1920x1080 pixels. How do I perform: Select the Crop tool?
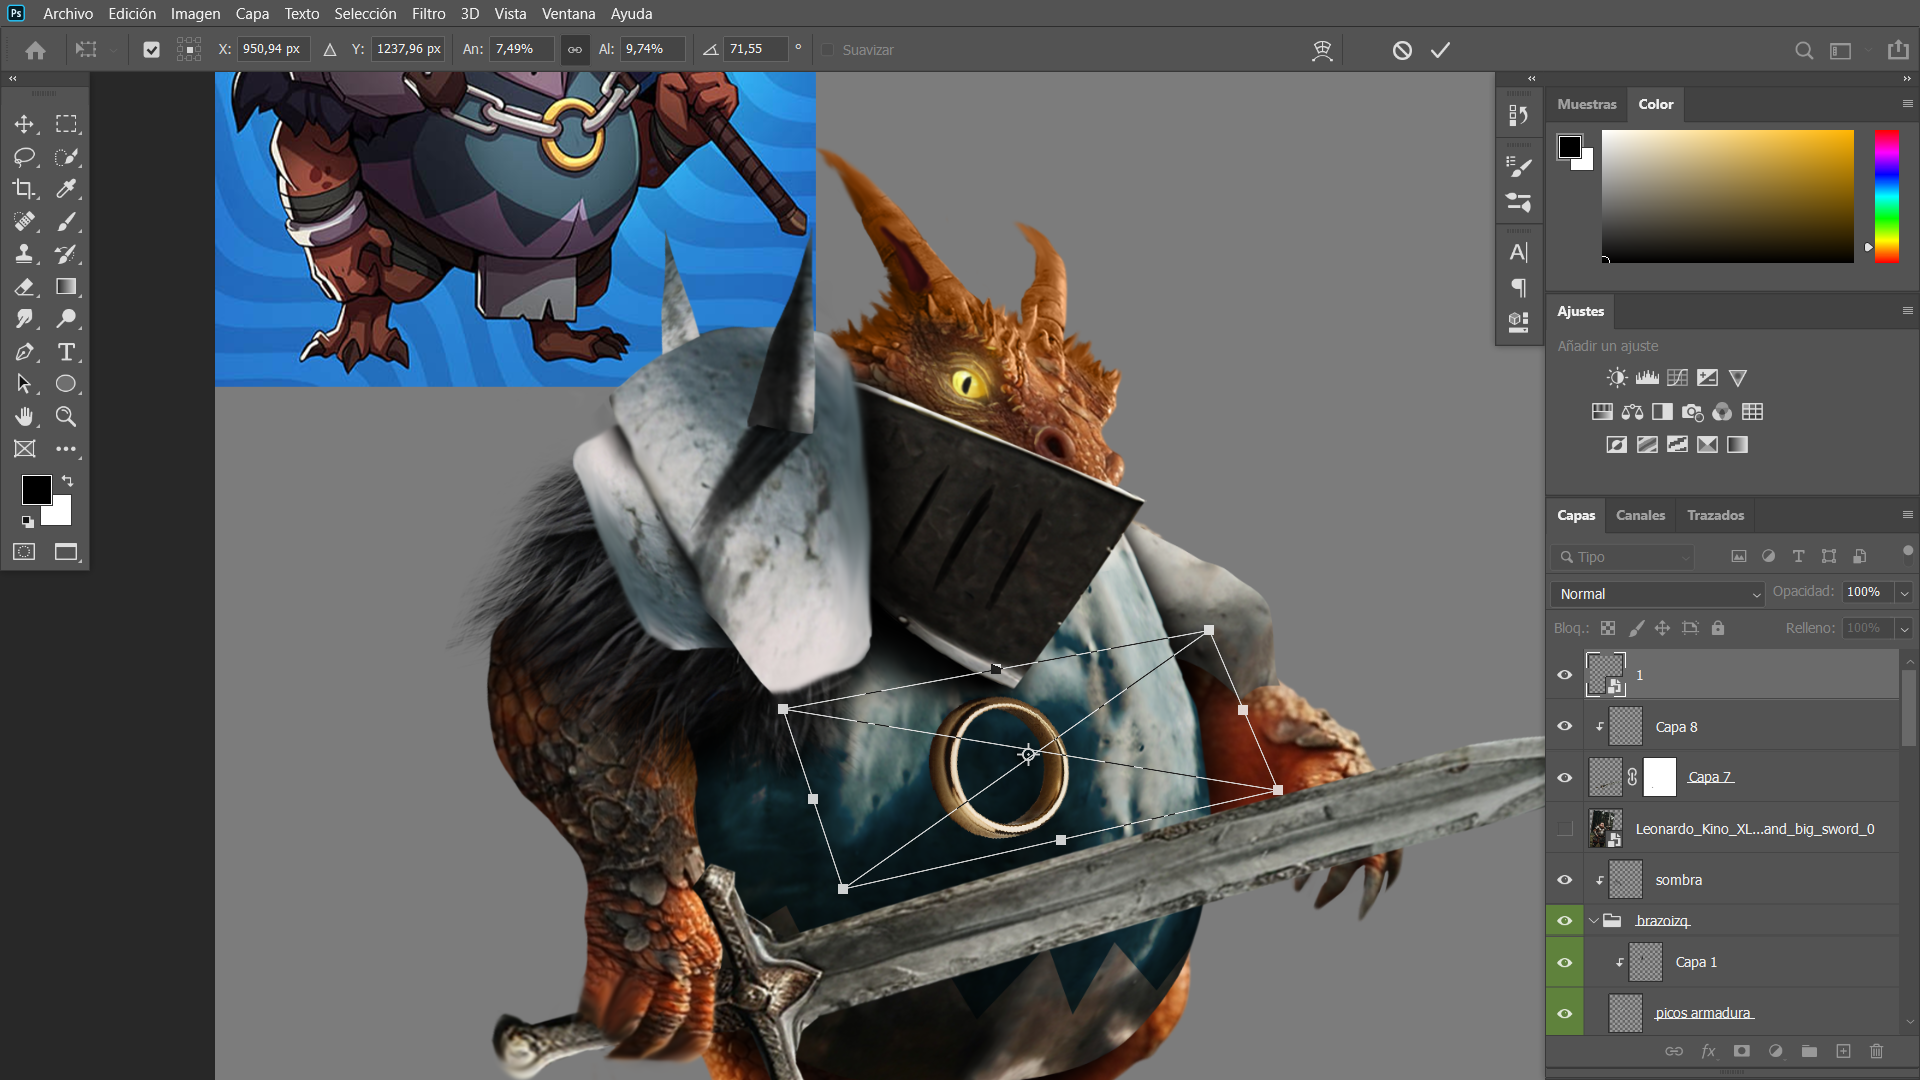coord(24,189)
